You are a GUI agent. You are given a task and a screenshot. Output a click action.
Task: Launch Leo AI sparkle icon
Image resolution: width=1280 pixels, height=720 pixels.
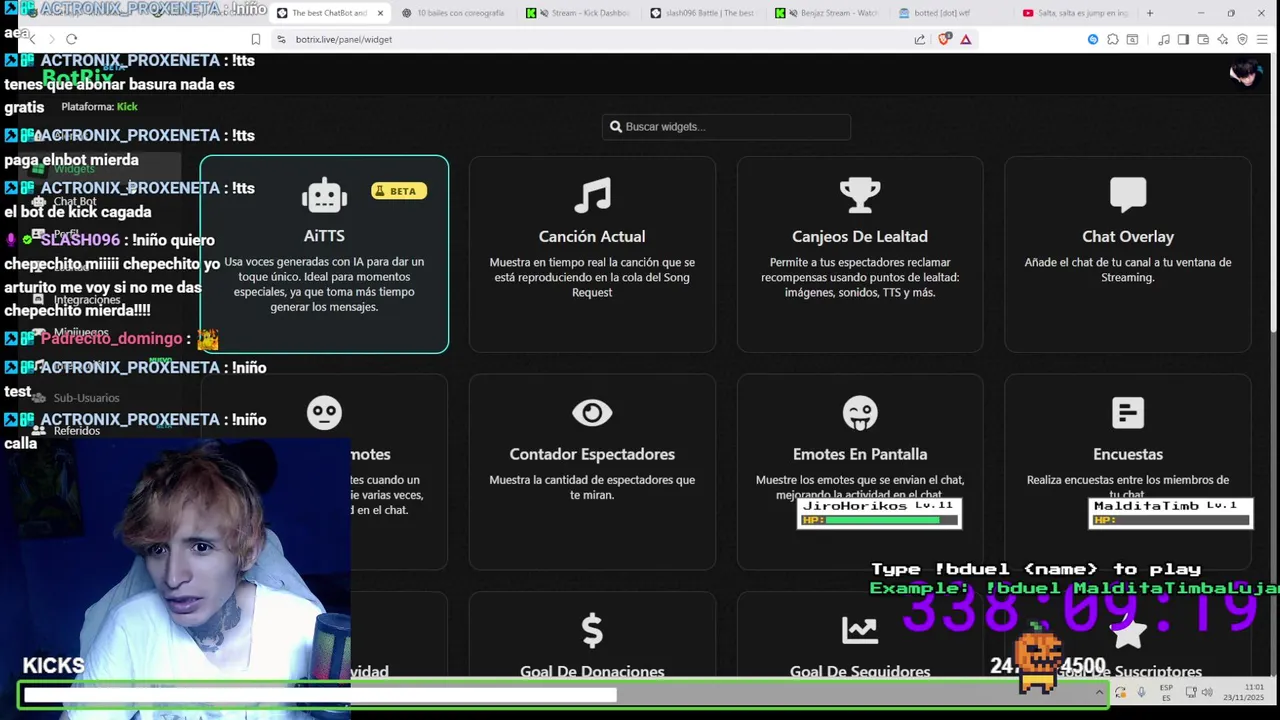pyautogui.click(x=1223, y=39)
